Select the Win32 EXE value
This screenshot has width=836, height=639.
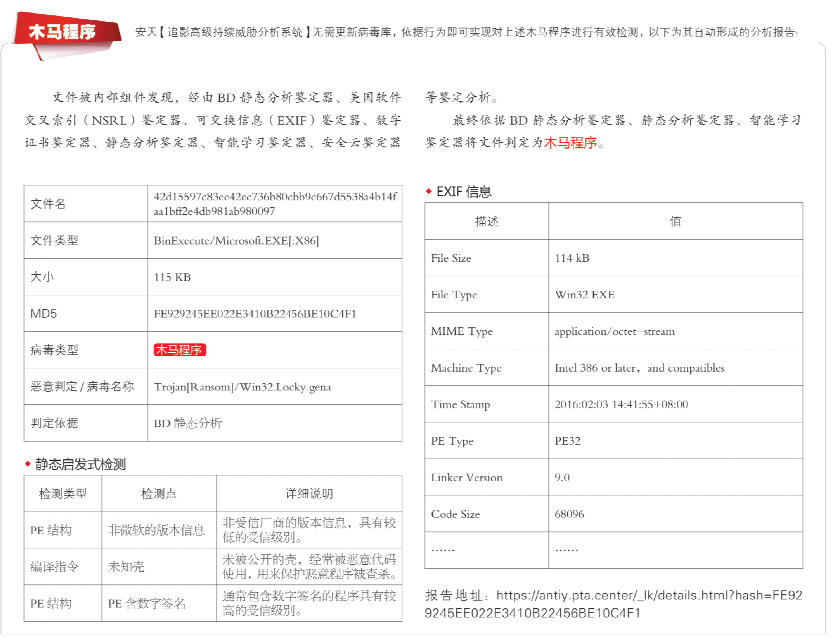coord(585,295)
